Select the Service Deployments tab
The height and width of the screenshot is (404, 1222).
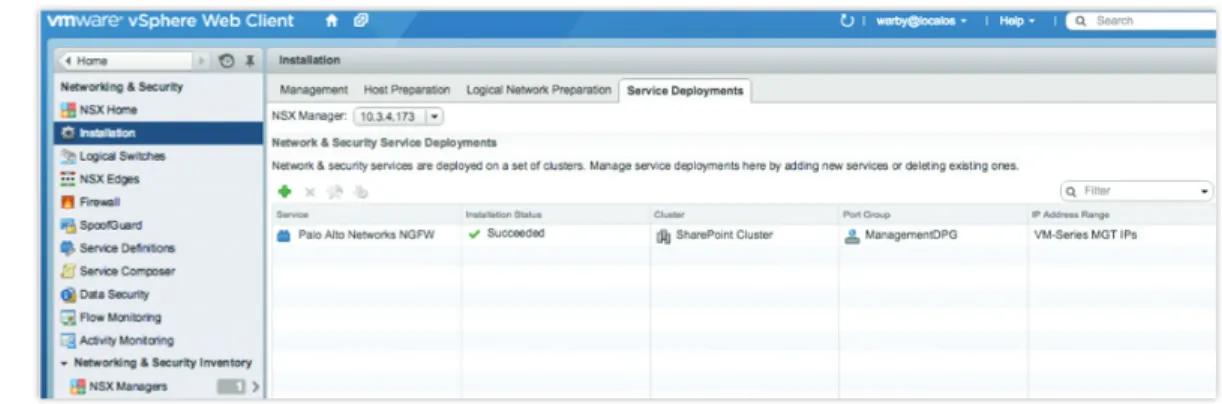pyautogui.click(x=685, y=91)
